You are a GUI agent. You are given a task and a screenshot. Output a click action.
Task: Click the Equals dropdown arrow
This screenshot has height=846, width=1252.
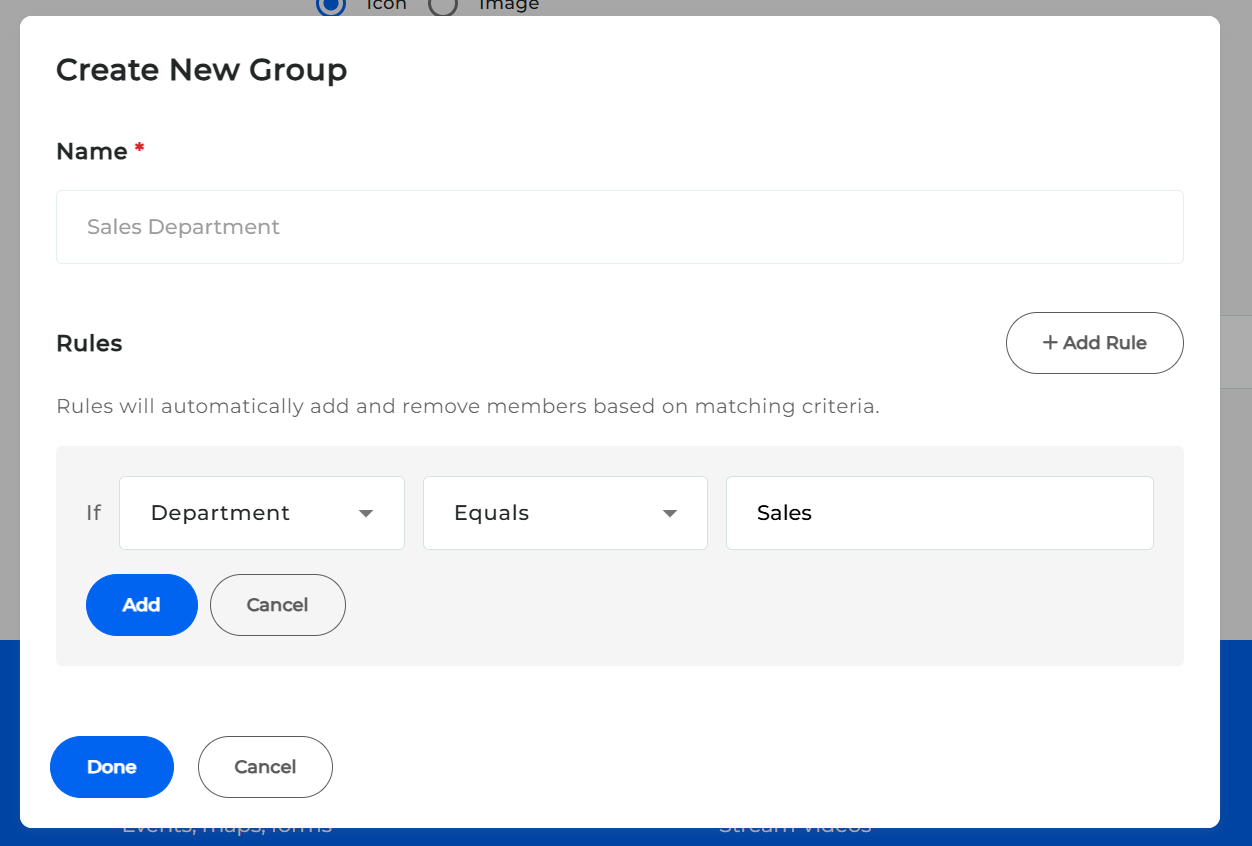670,514
